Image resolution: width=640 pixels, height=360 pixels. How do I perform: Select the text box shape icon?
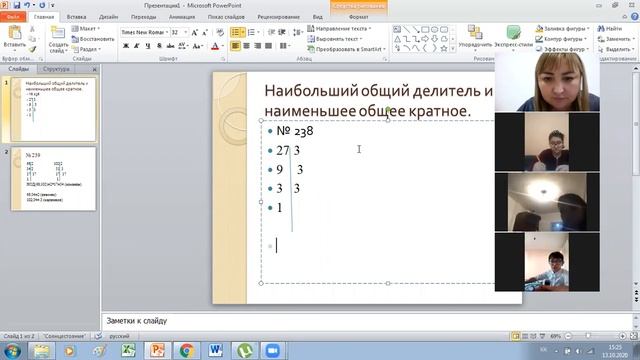click(397, 30)
